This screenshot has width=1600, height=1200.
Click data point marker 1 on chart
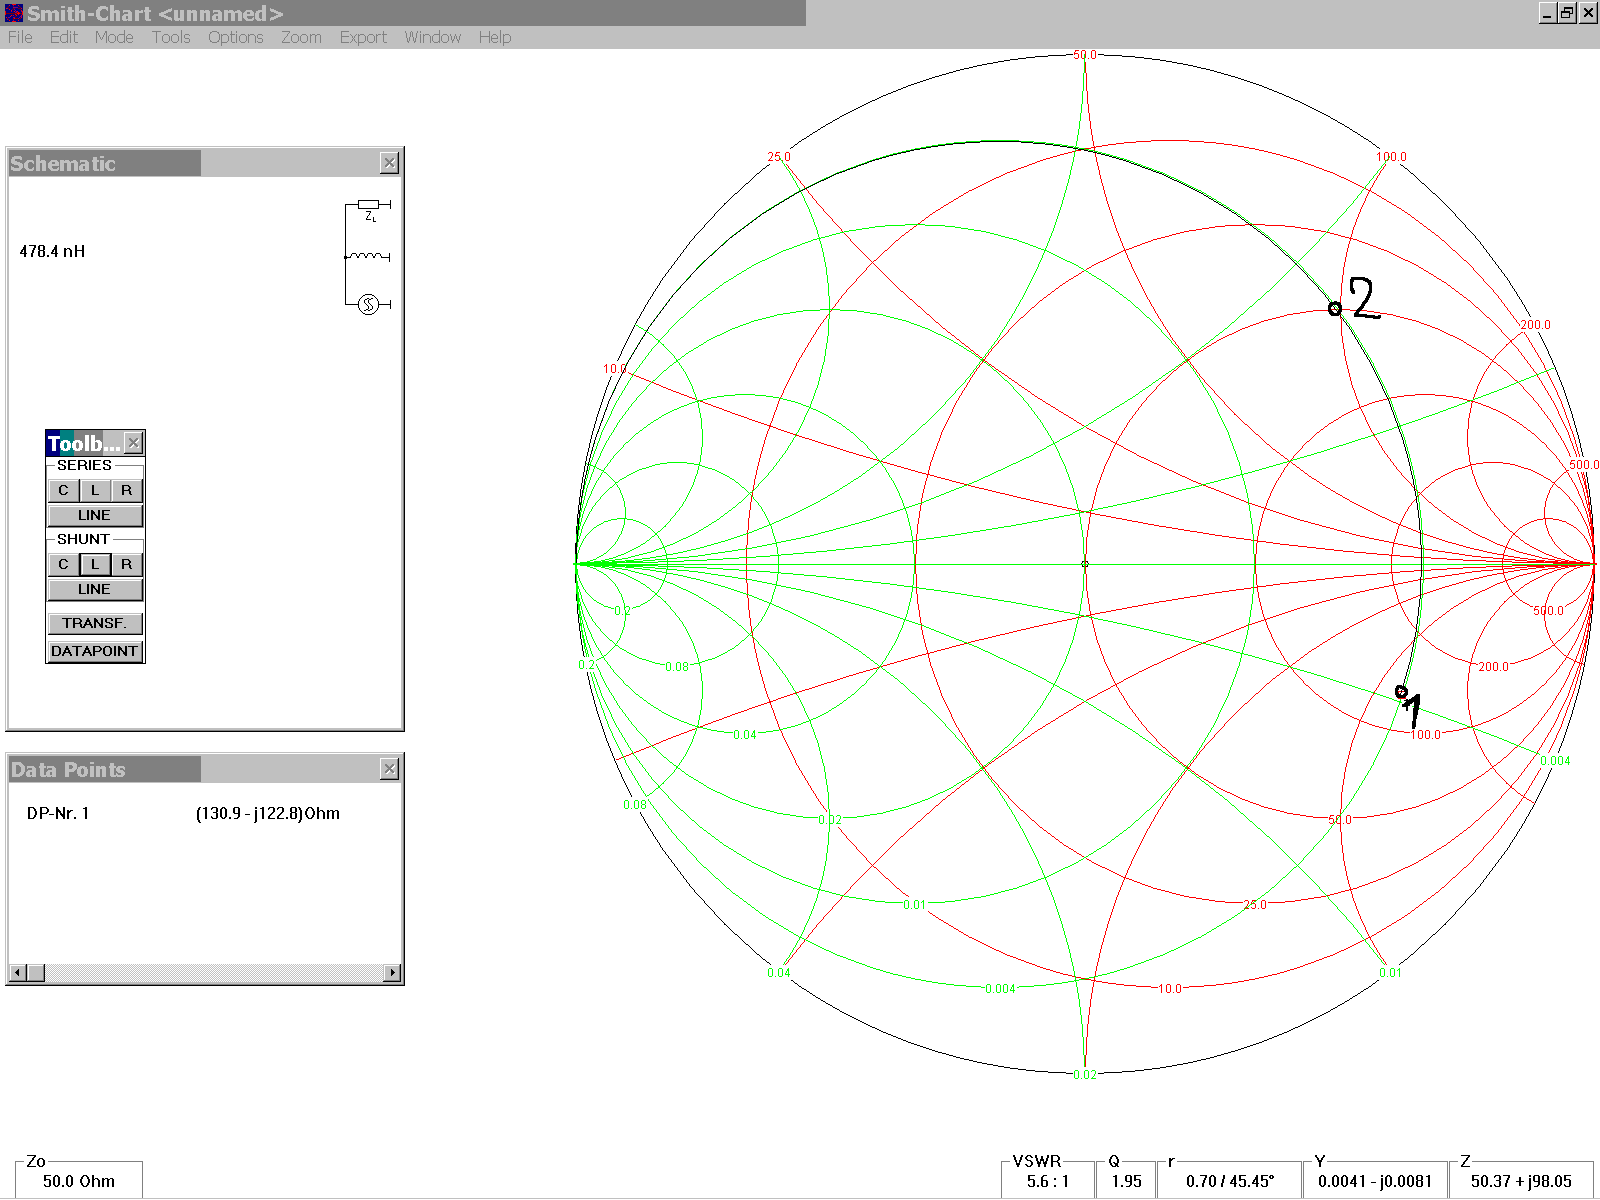pos(1402,692)
